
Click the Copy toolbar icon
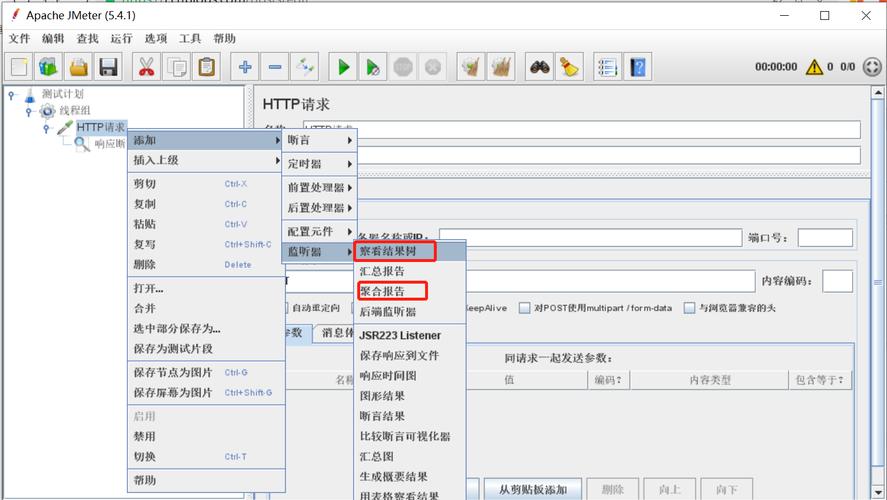176,67
